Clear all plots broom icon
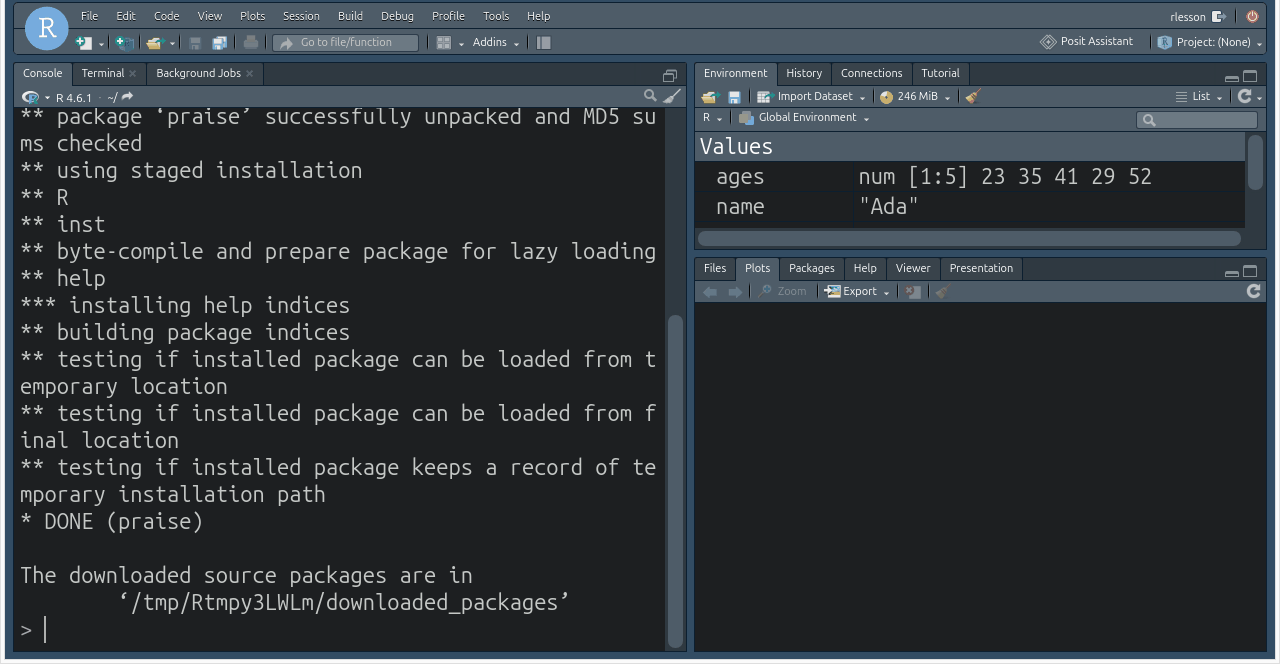The width and height of the screenshot is (1280, 664). [x=942, y=292]
